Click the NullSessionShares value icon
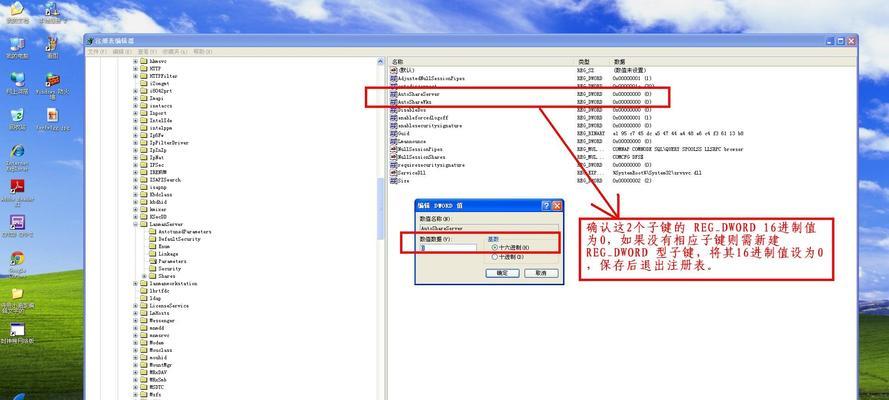The height and width of the screenshot is (400, 889). [394, 157]
